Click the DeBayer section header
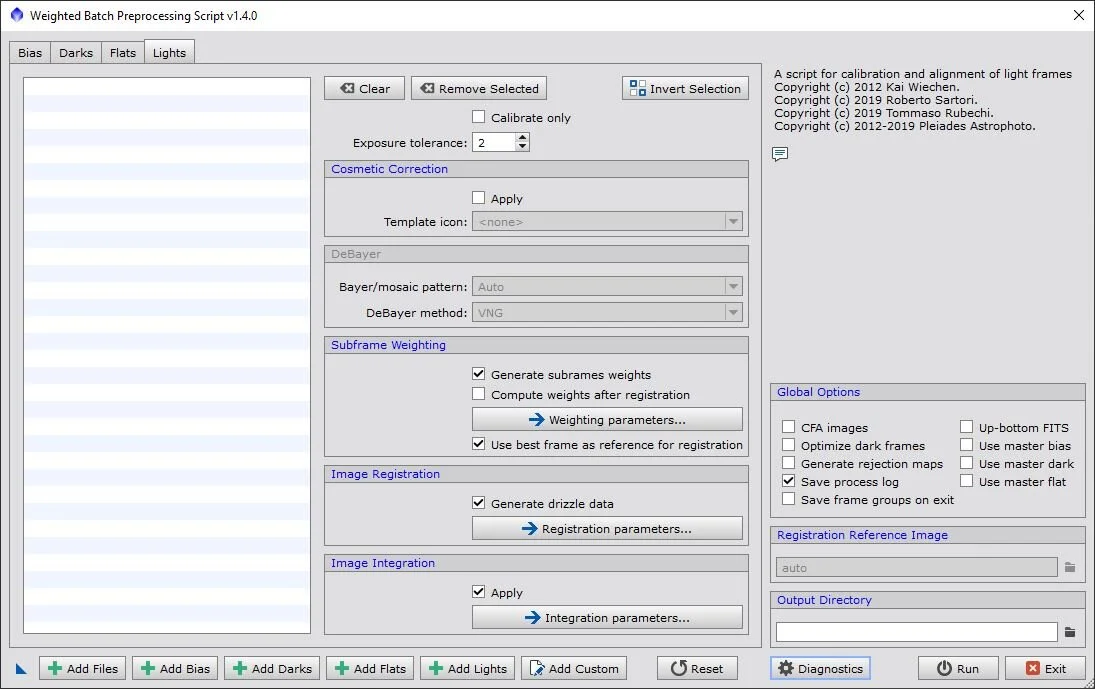Screen dimensions: 1095x689 coord(536,254)
